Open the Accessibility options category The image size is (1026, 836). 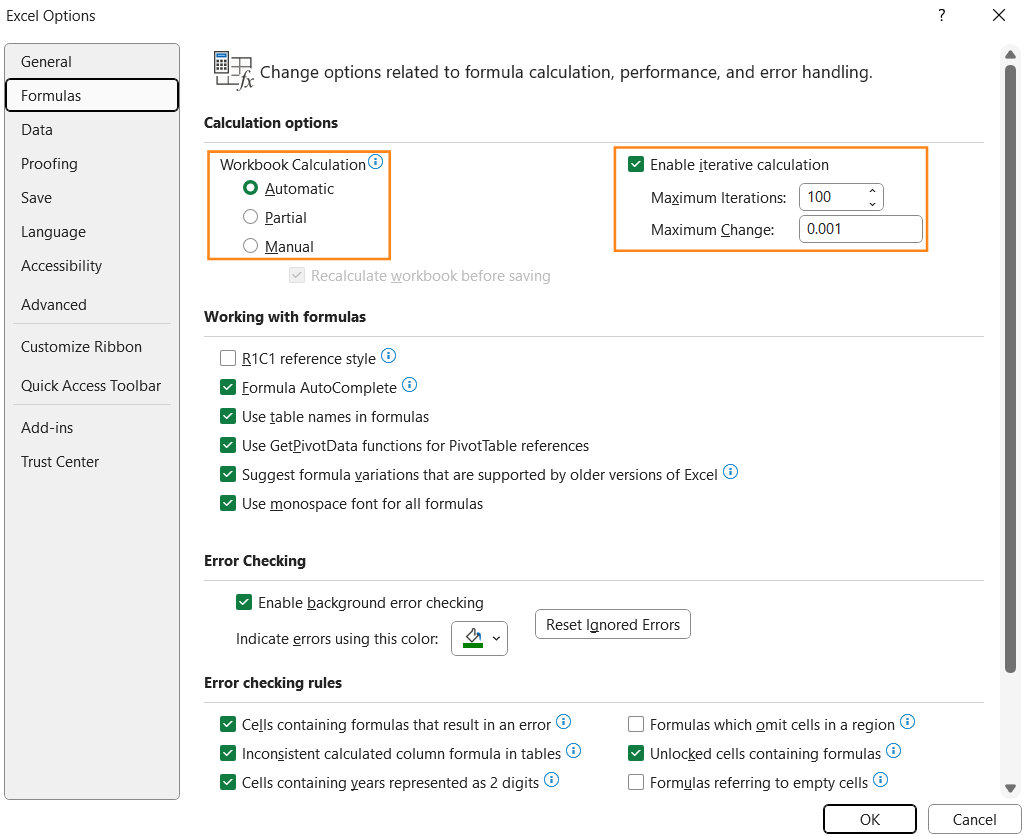point(92,266)
